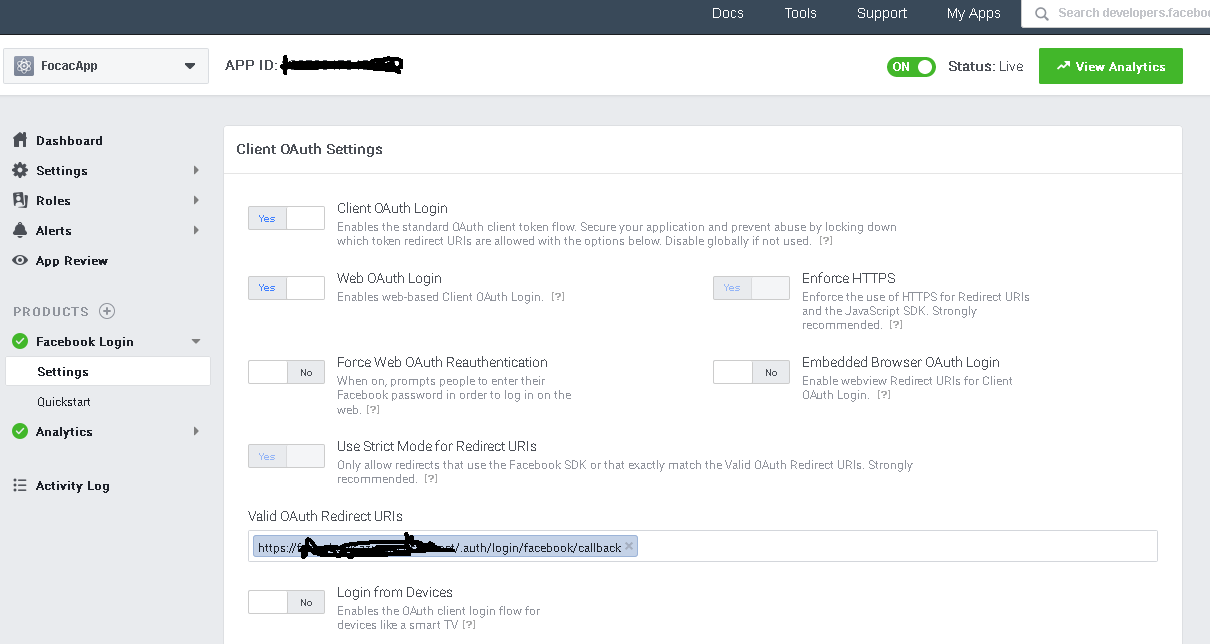Image resolution: width=1210 pixels, height=644 pixels.
Task: Open help for Enforce HTTPS [?]
Action: point(896,325)
